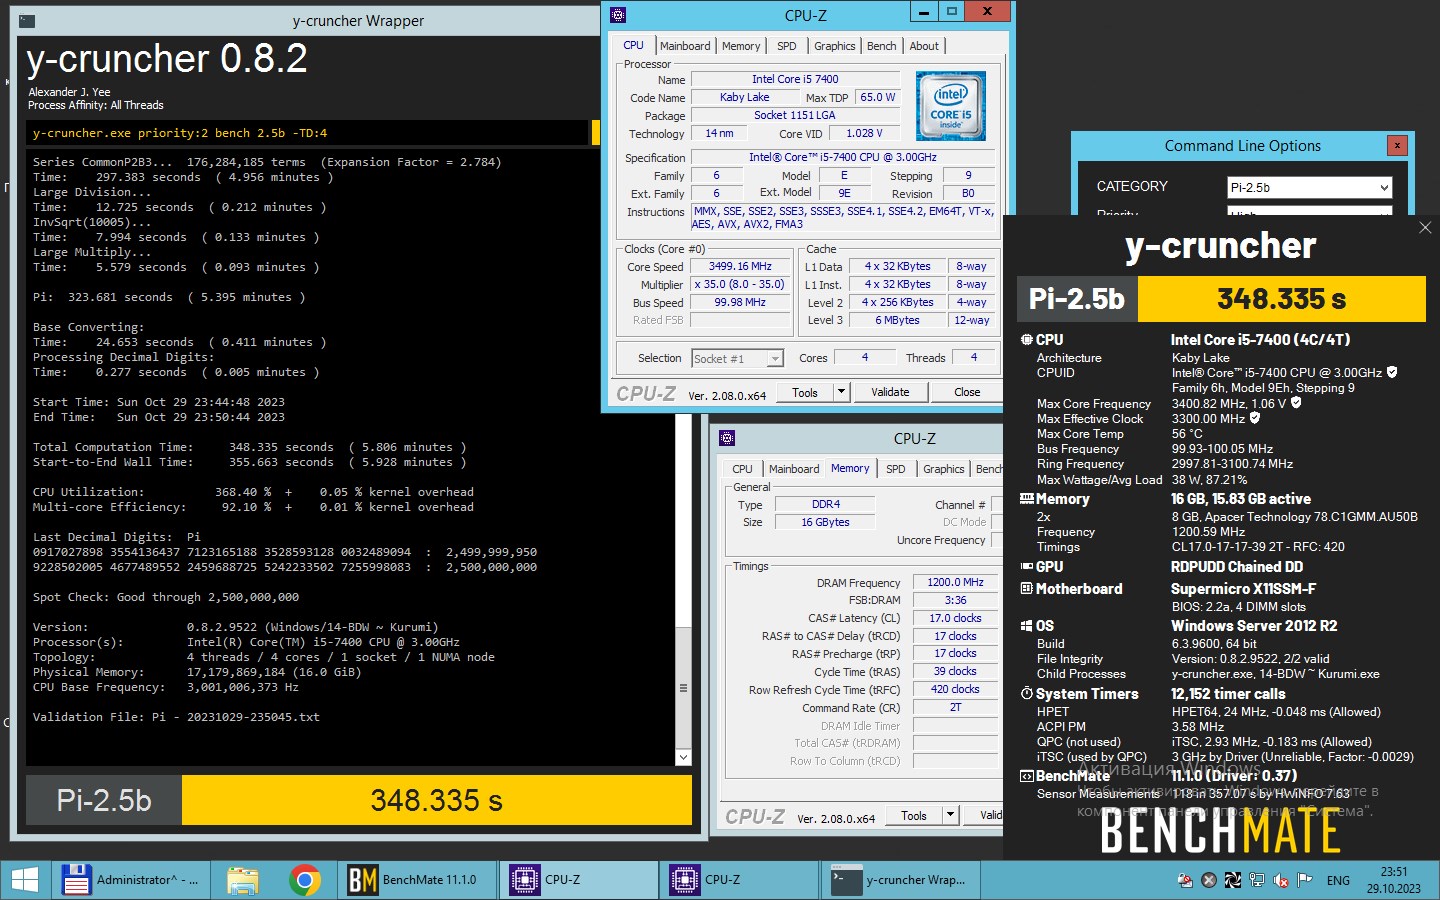1440x900 pixels.
Task: Click the shield badge next to CPUID value
Action: coord(1392,372)
